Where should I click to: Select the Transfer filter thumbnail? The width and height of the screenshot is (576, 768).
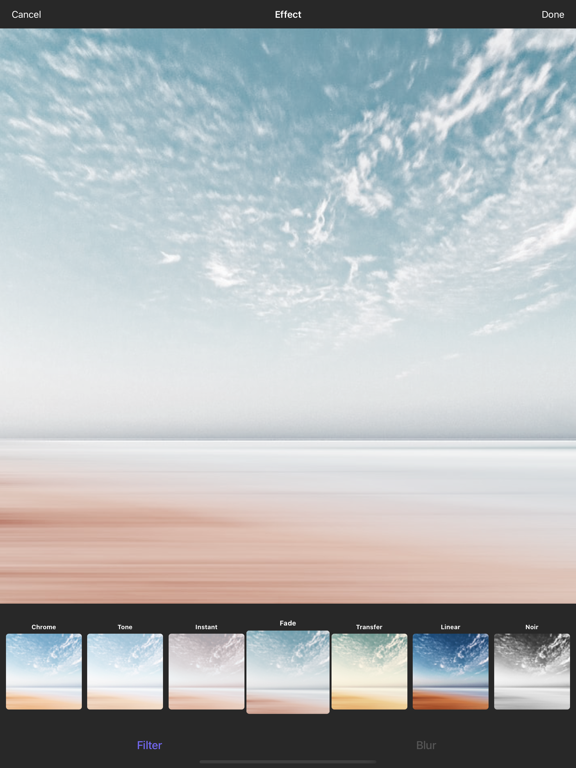[369, 672]
